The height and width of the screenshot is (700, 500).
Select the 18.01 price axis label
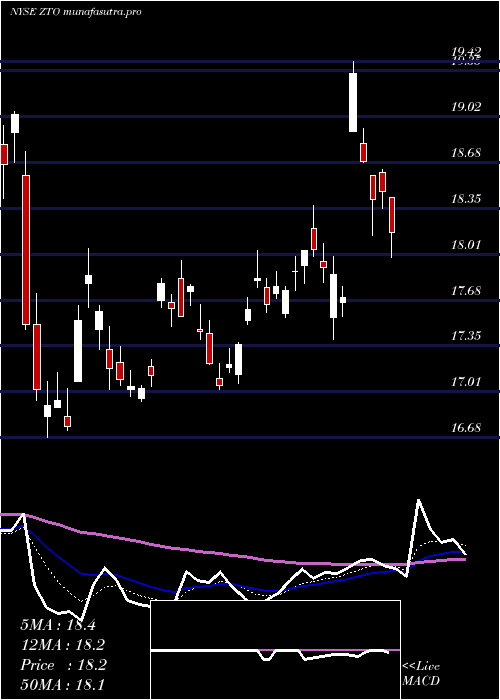click(x=466, y=245)
